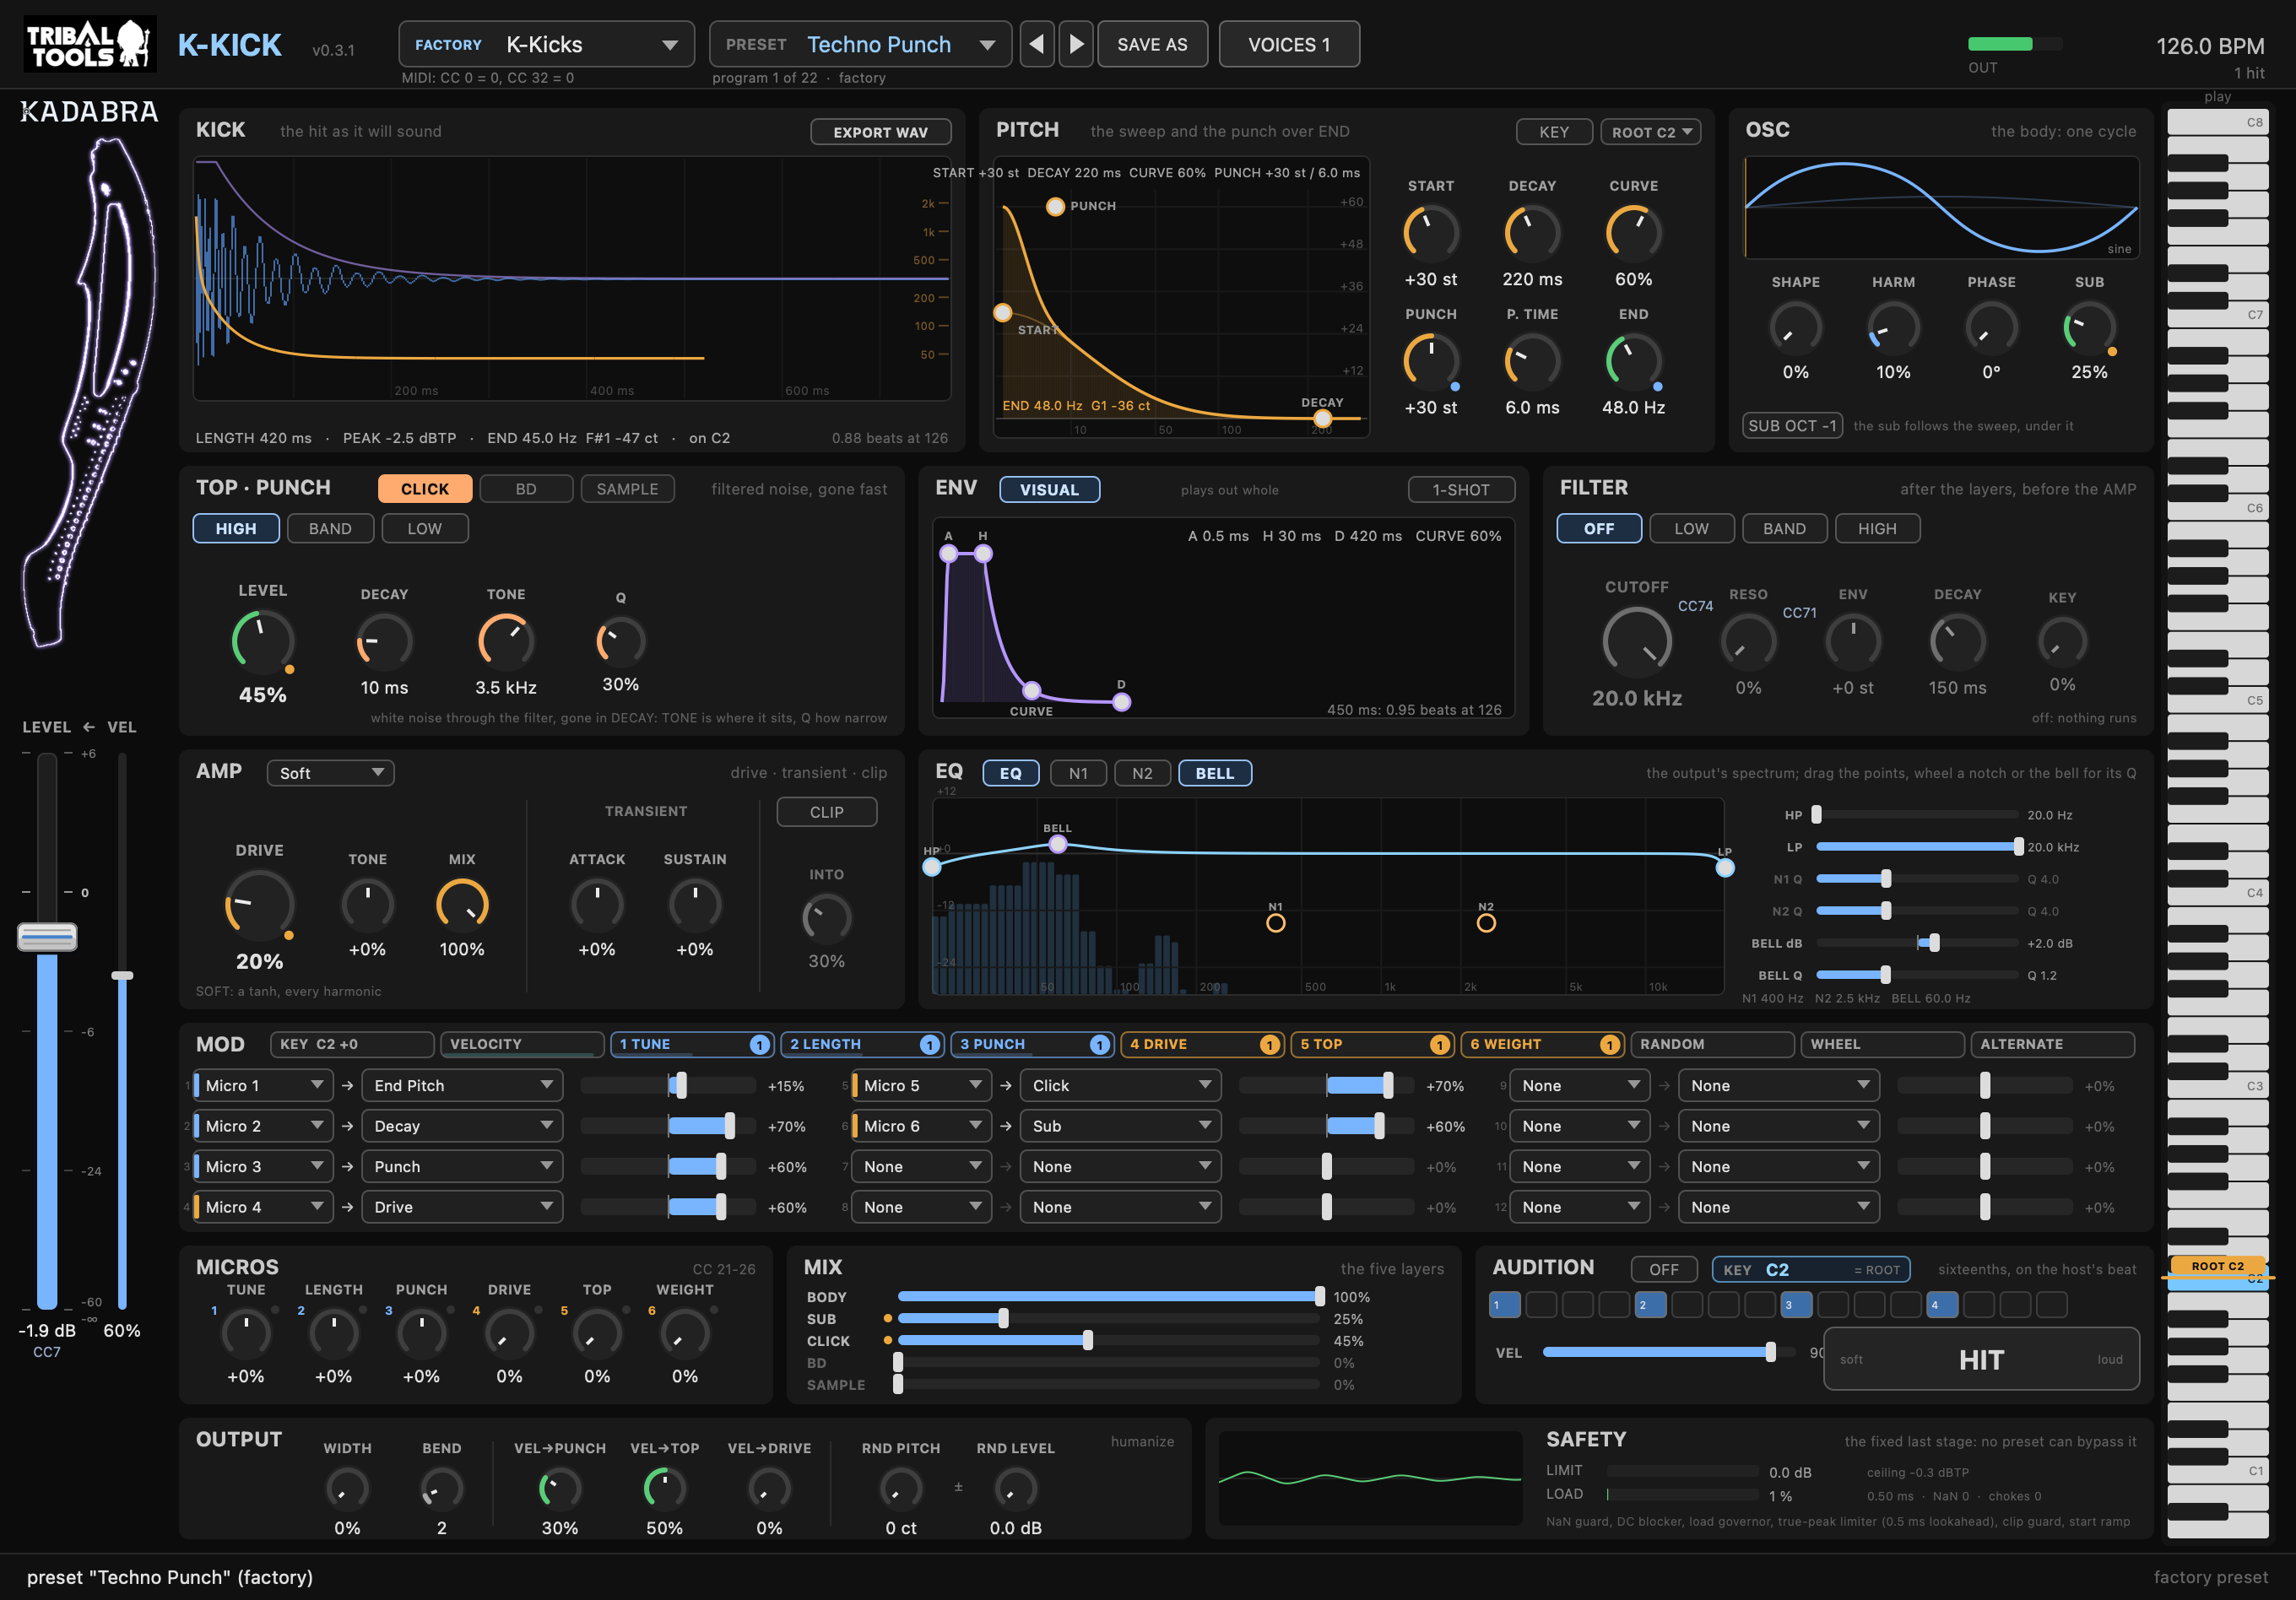Click the filter CUTOFF knob
This screenshot has height=1600, width=2296.
tap(1637, 642)
